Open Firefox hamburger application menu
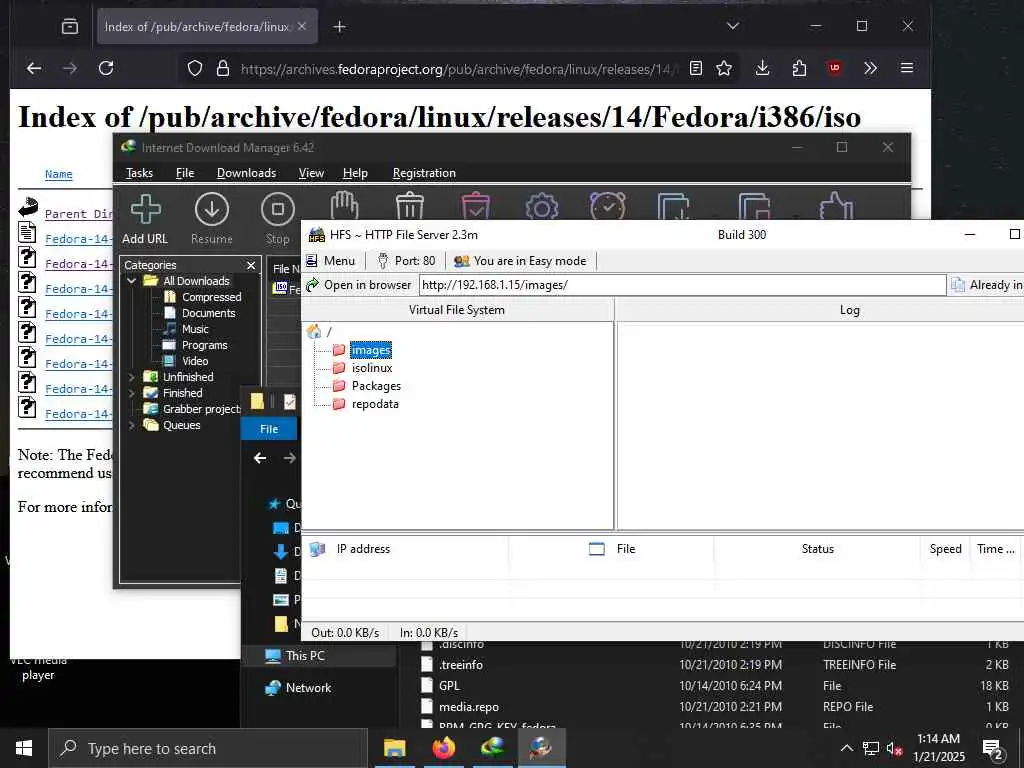This screenshot has width=1024, height=768. [906, 68]
